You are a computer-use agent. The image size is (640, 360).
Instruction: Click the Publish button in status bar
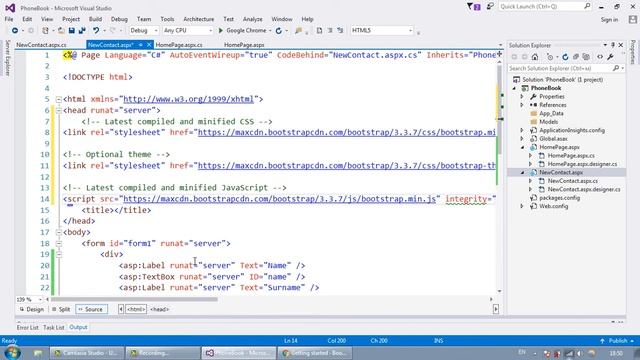(x=617, y=341)
